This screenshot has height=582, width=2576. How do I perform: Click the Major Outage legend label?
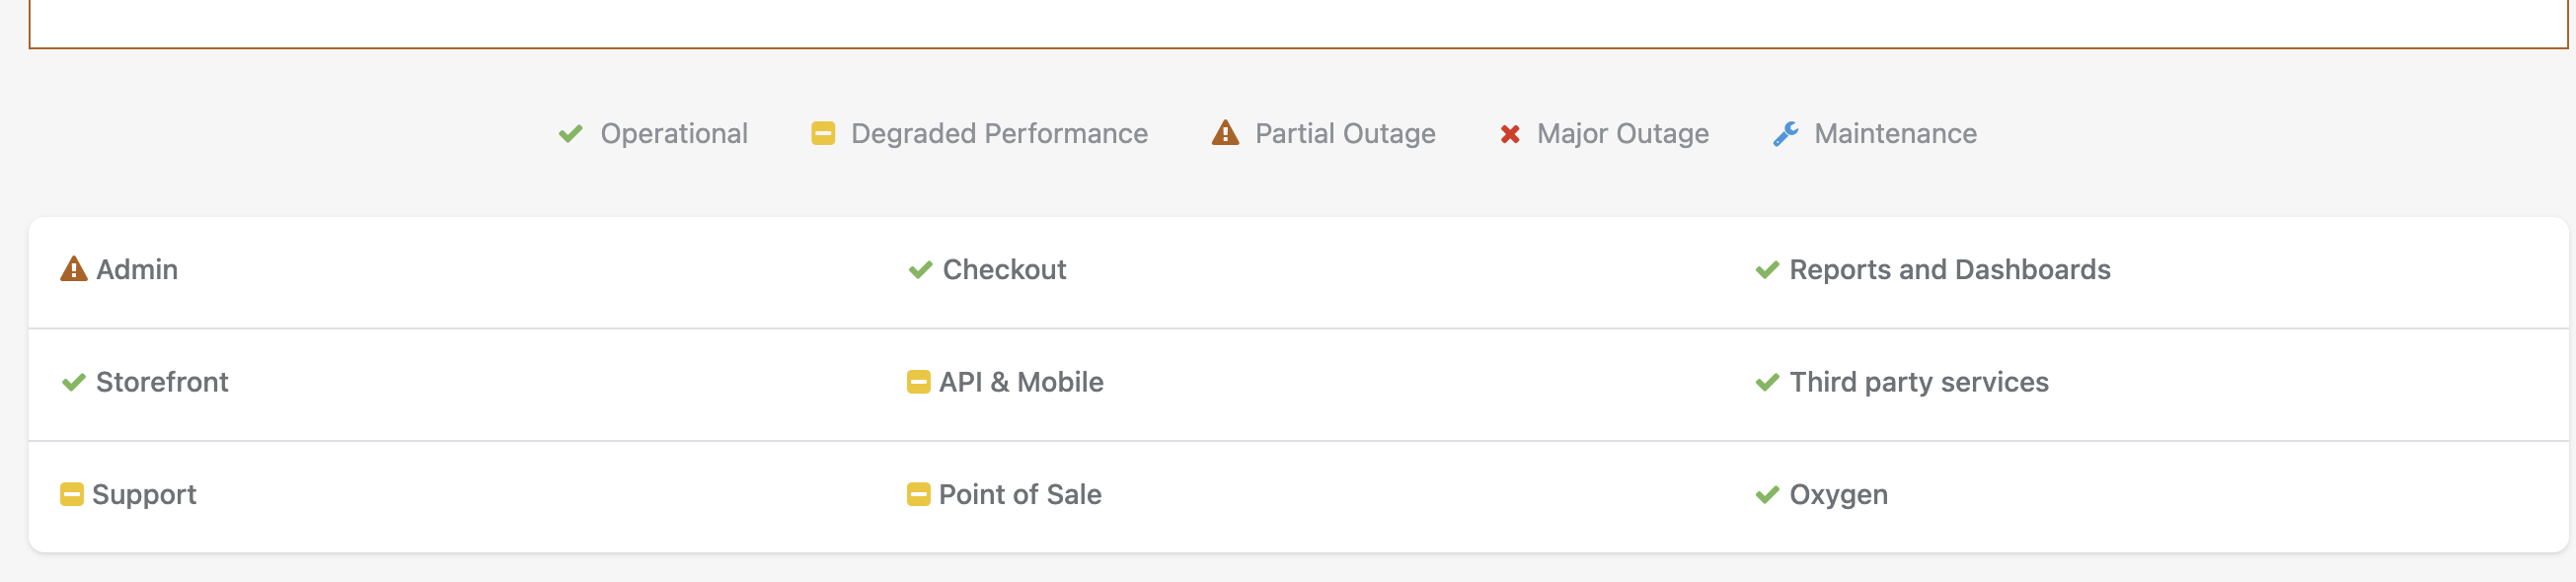(x=1621, y=132)
